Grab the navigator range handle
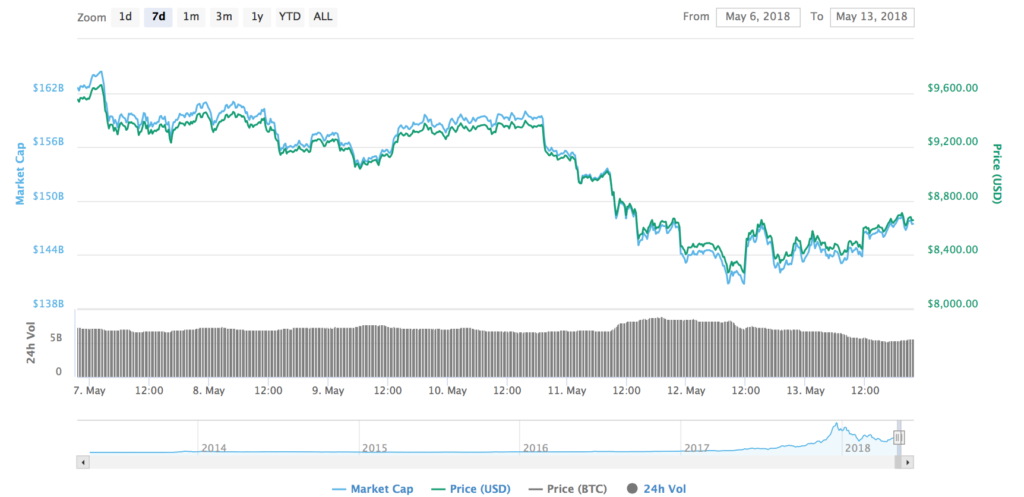This screenshot has width=1024, height=497. tap(899, 437)
